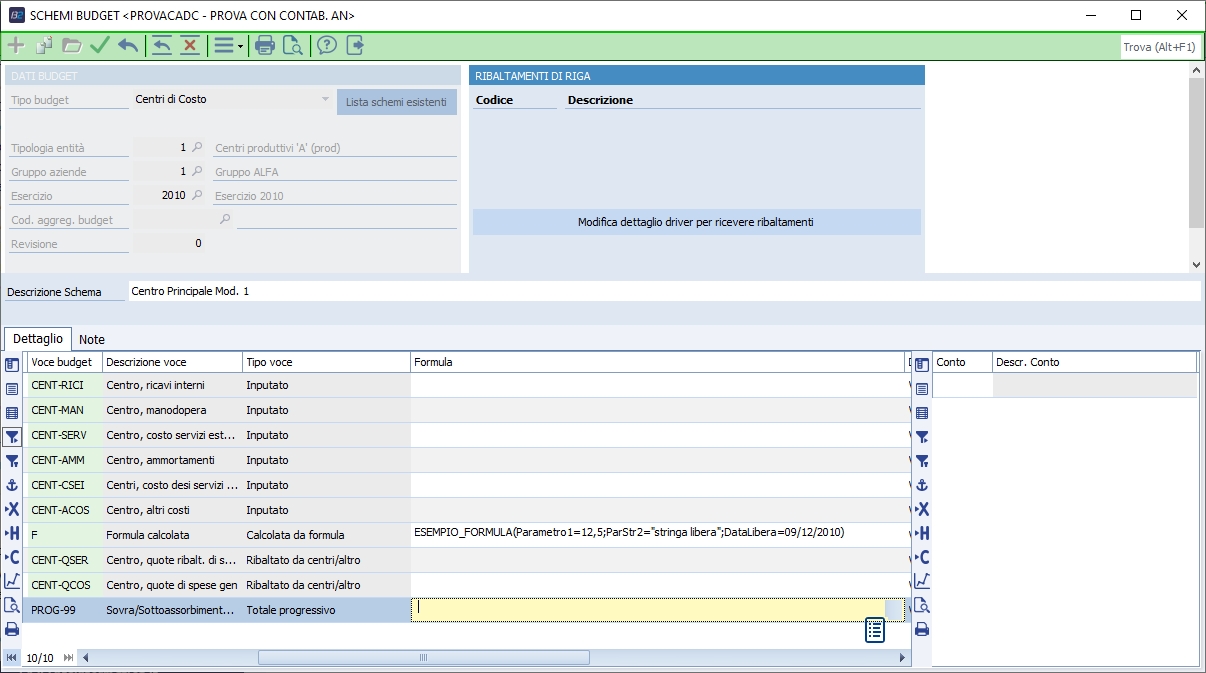The width and height of the screenshot is (1206, 673).
Task: Open the Tipo budget dropdown
Action: coord(325,99)
